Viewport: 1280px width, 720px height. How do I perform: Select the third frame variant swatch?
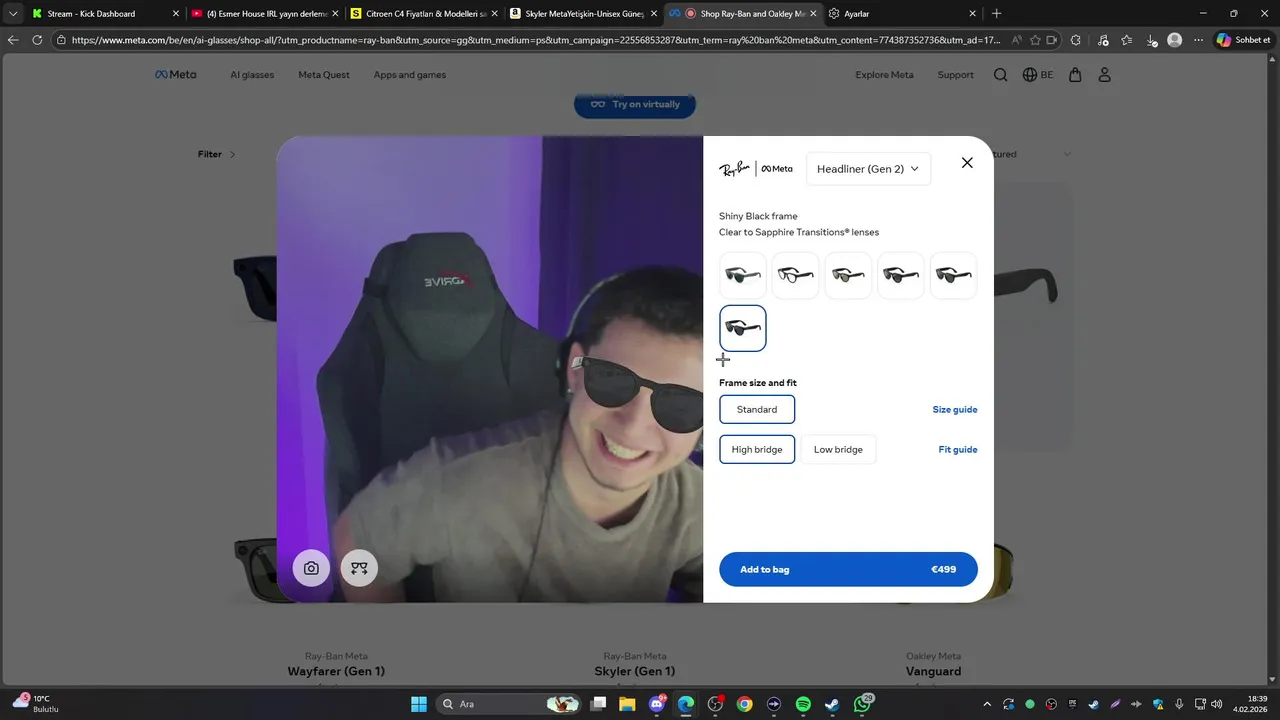tap(848, 275)
